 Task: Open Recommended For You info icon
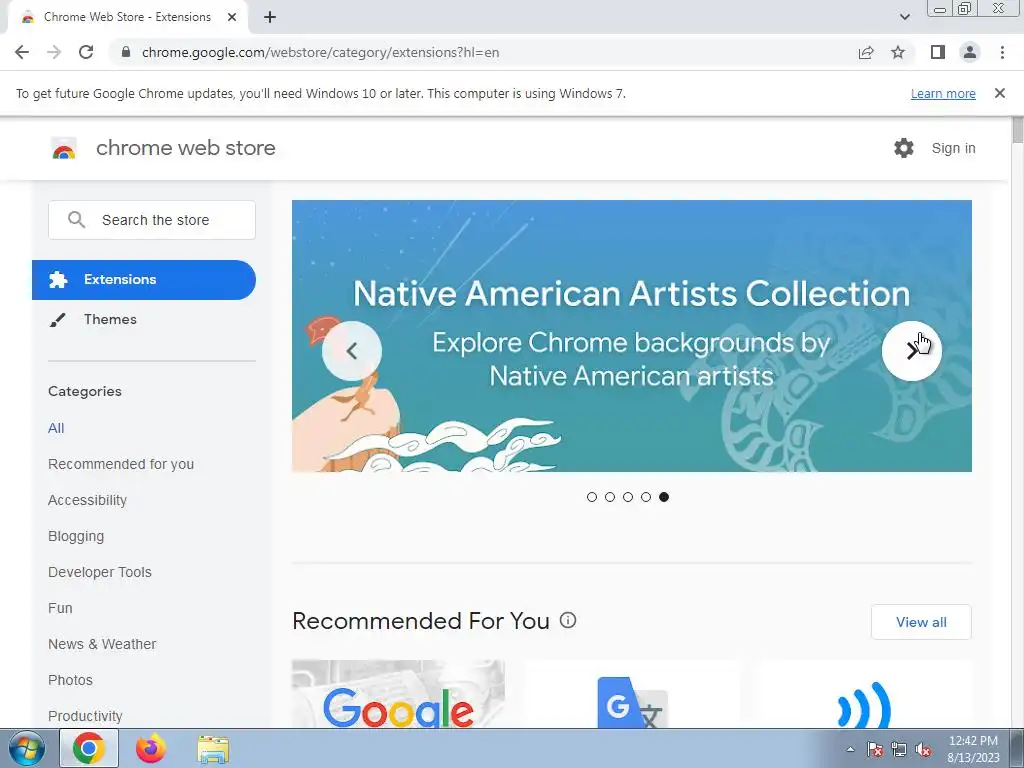[x=568, y=620]
